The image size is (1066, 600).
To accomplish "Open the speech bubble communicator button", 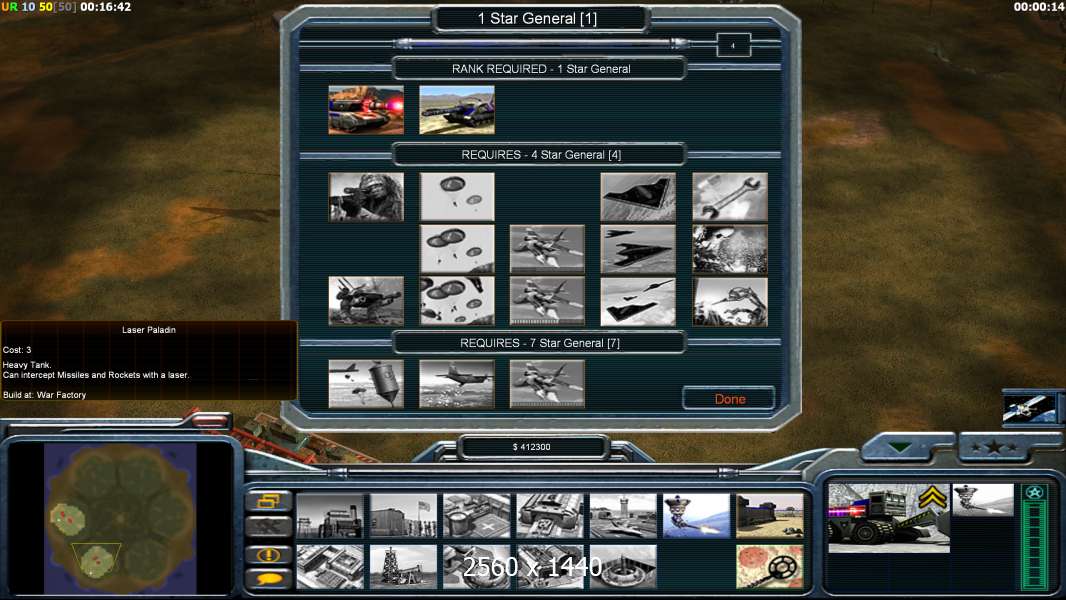I will tap(269, 579).
